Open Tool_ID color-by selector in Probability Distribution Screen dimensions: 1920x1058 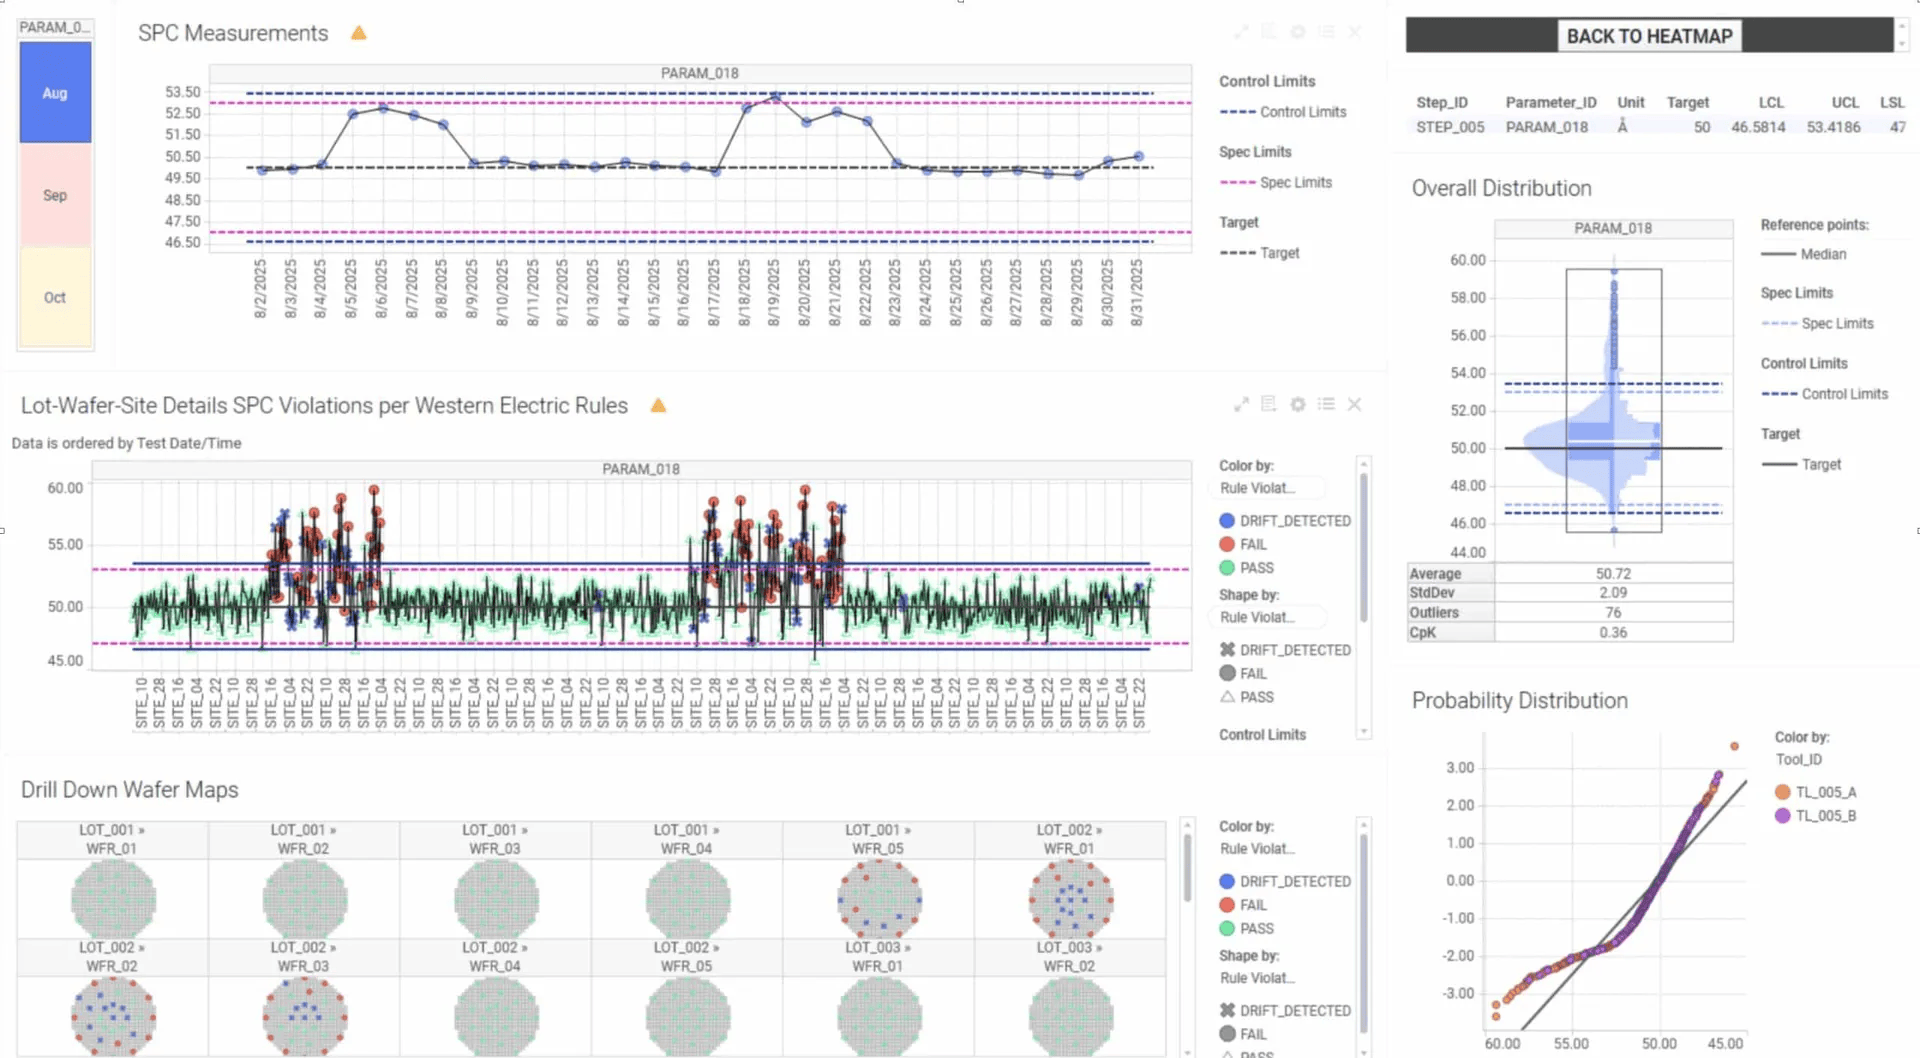pyautogui.click(x=1799, y=760)
